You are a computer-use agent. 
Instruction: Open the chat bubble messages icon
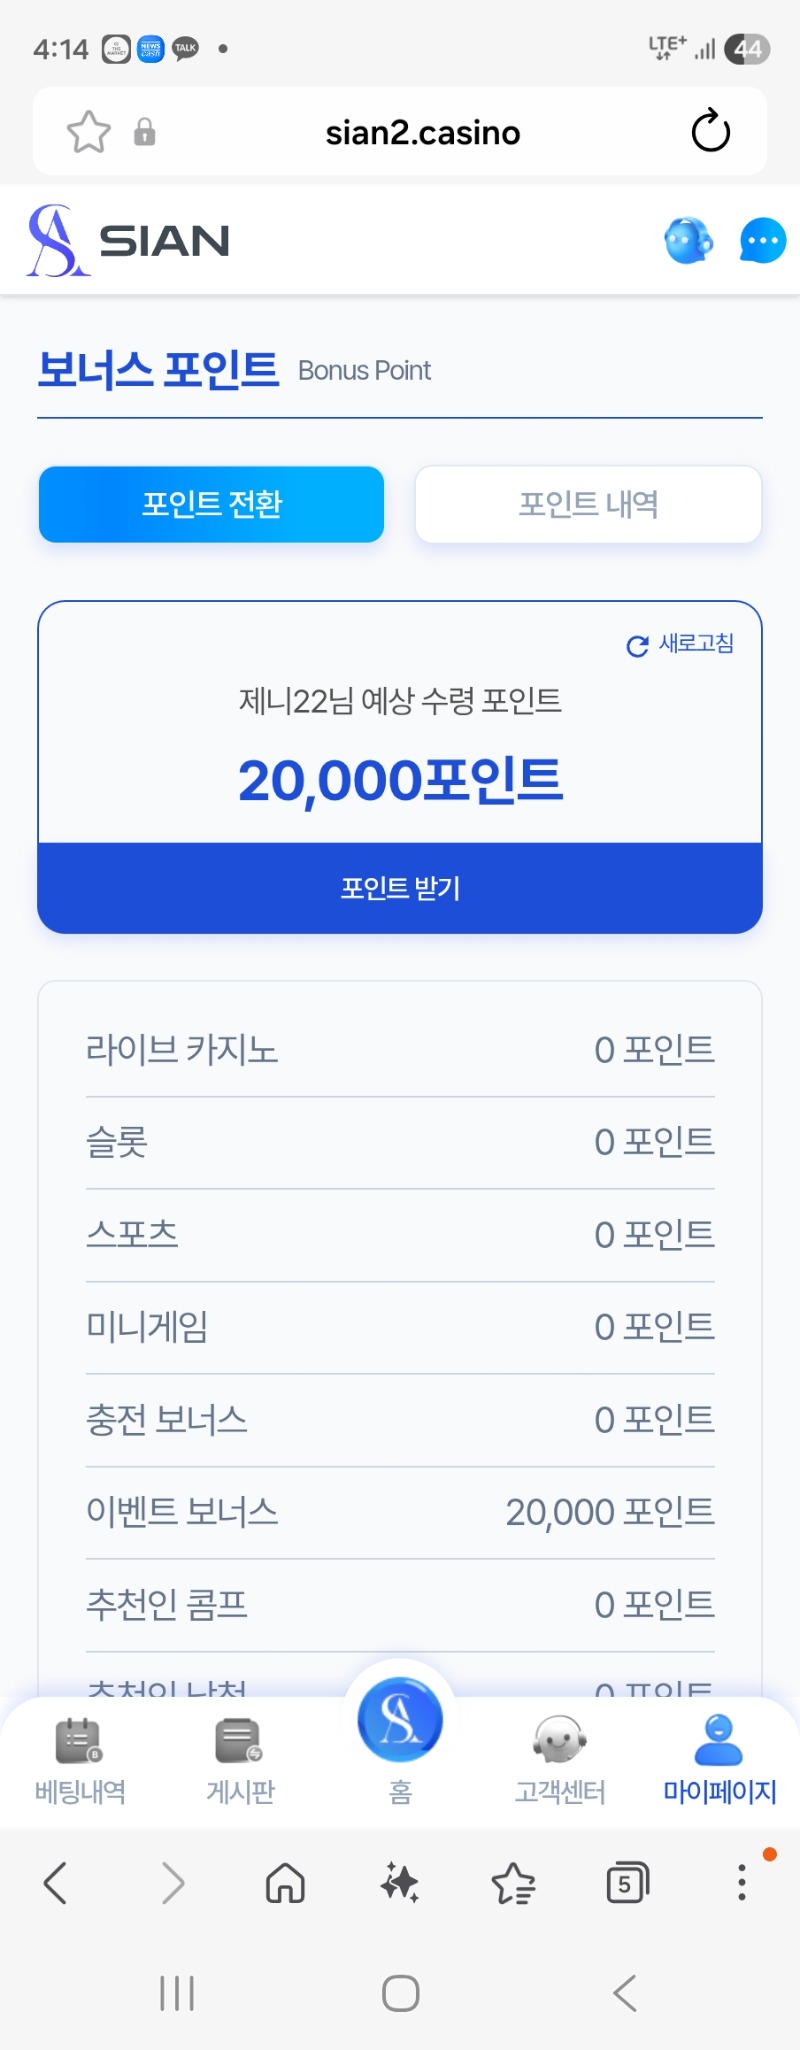click(x=762, y=241)
